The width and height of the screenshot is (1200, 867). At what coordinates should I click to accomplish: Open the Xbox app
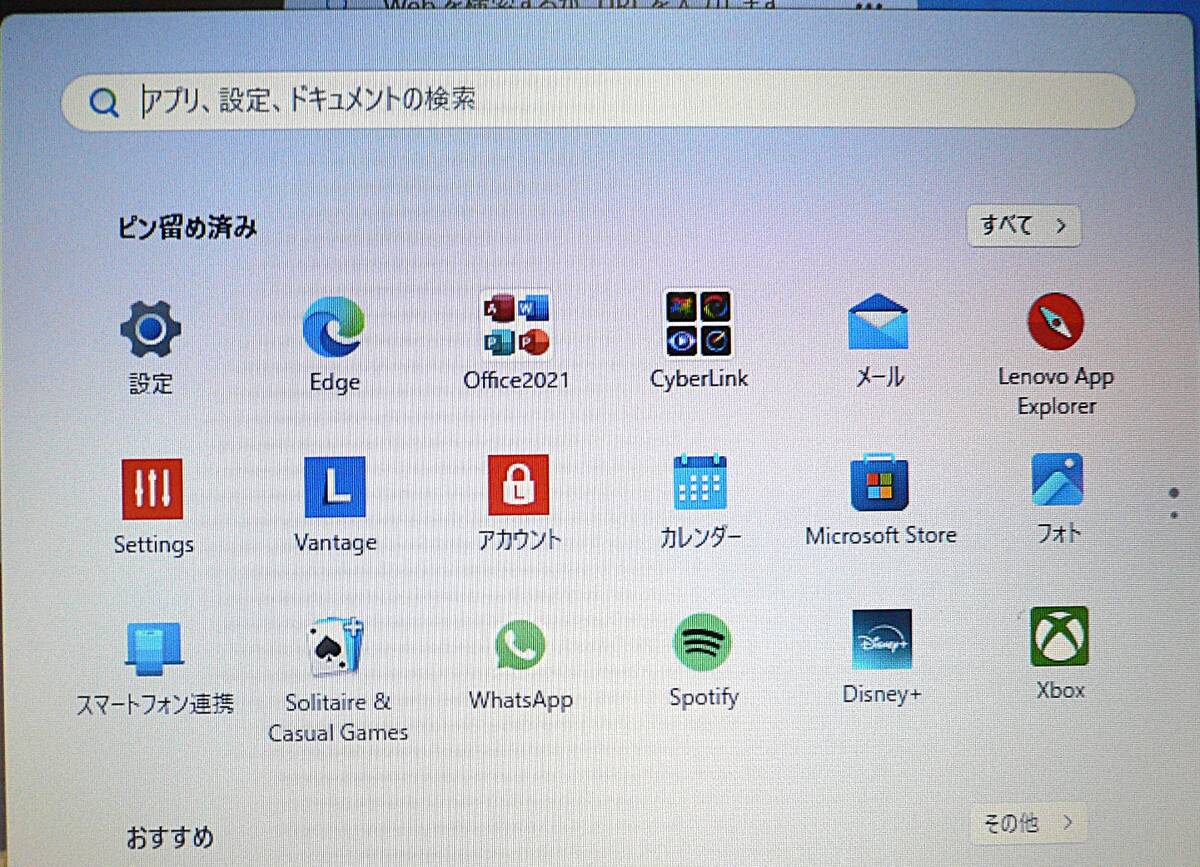[x=1058, y=640]
